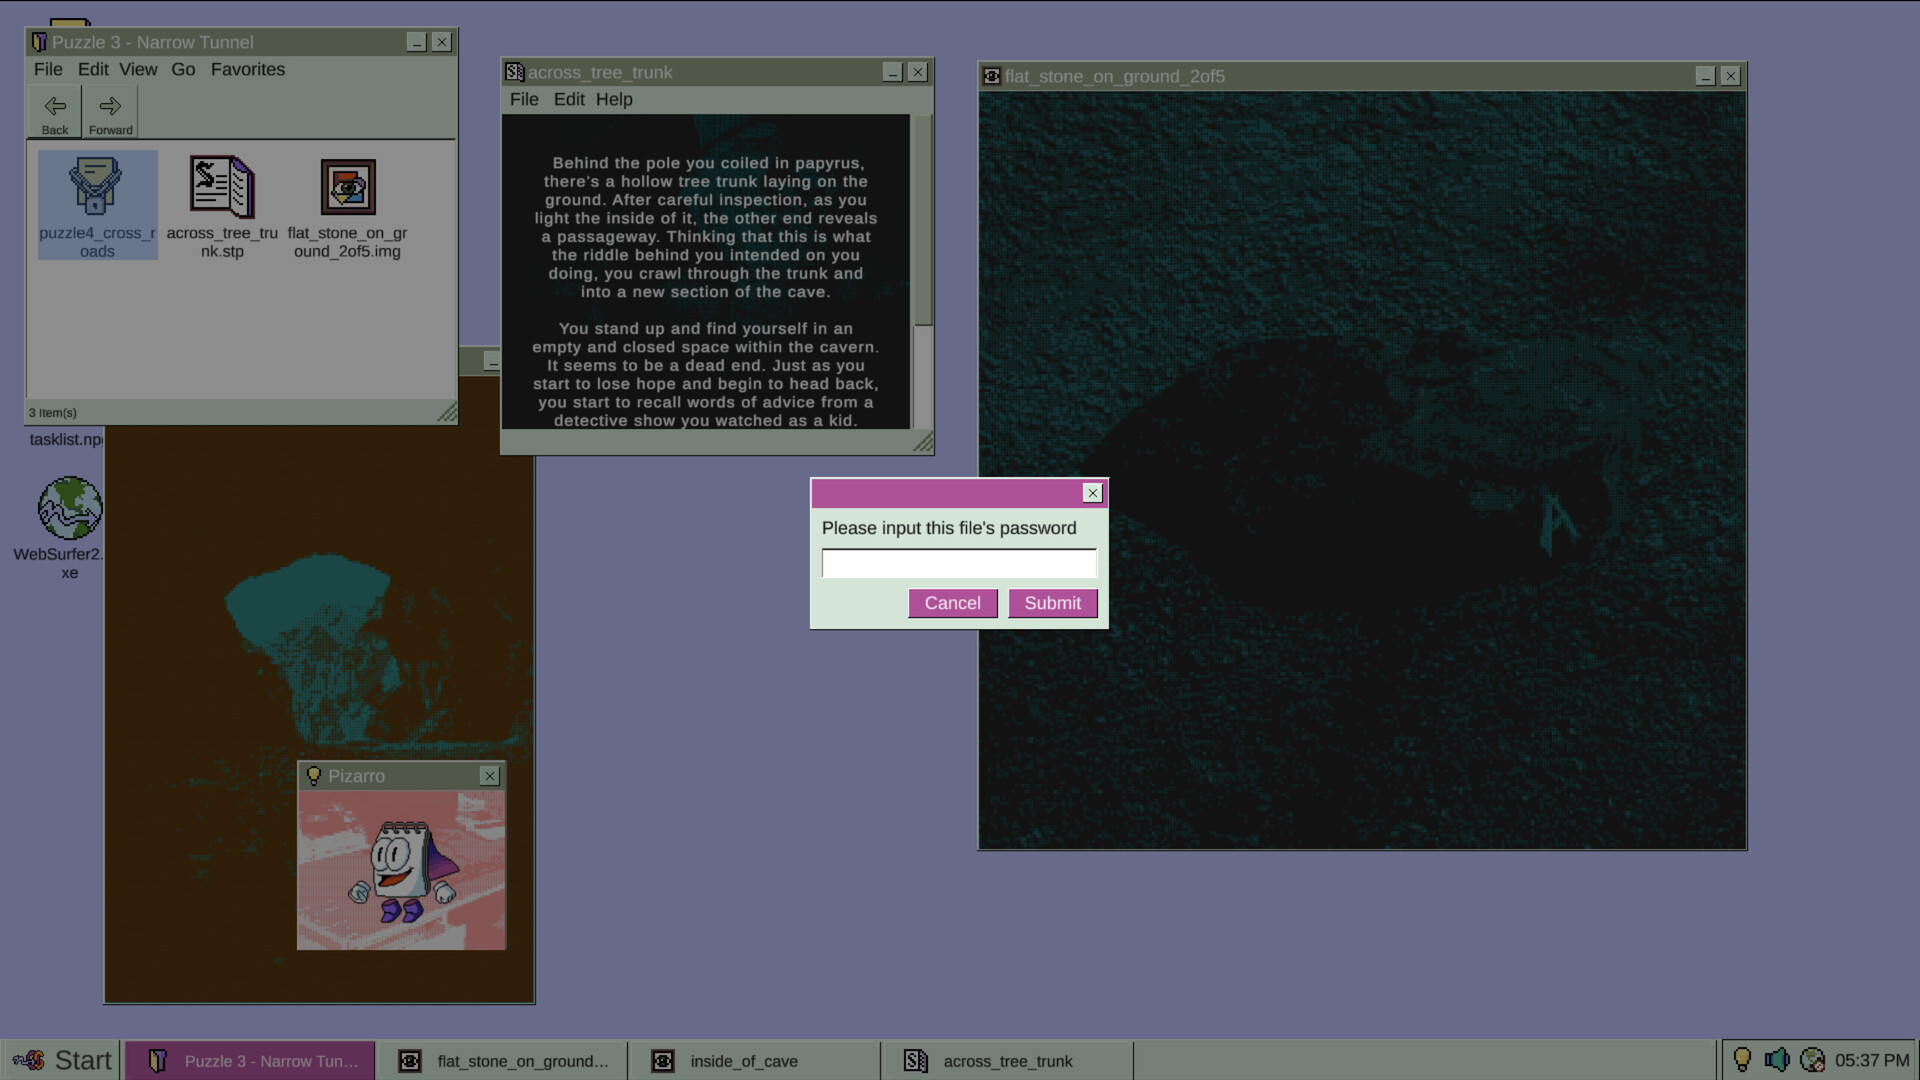Open the Help menu in across_tree_trunk window

(x=614, y=99)
